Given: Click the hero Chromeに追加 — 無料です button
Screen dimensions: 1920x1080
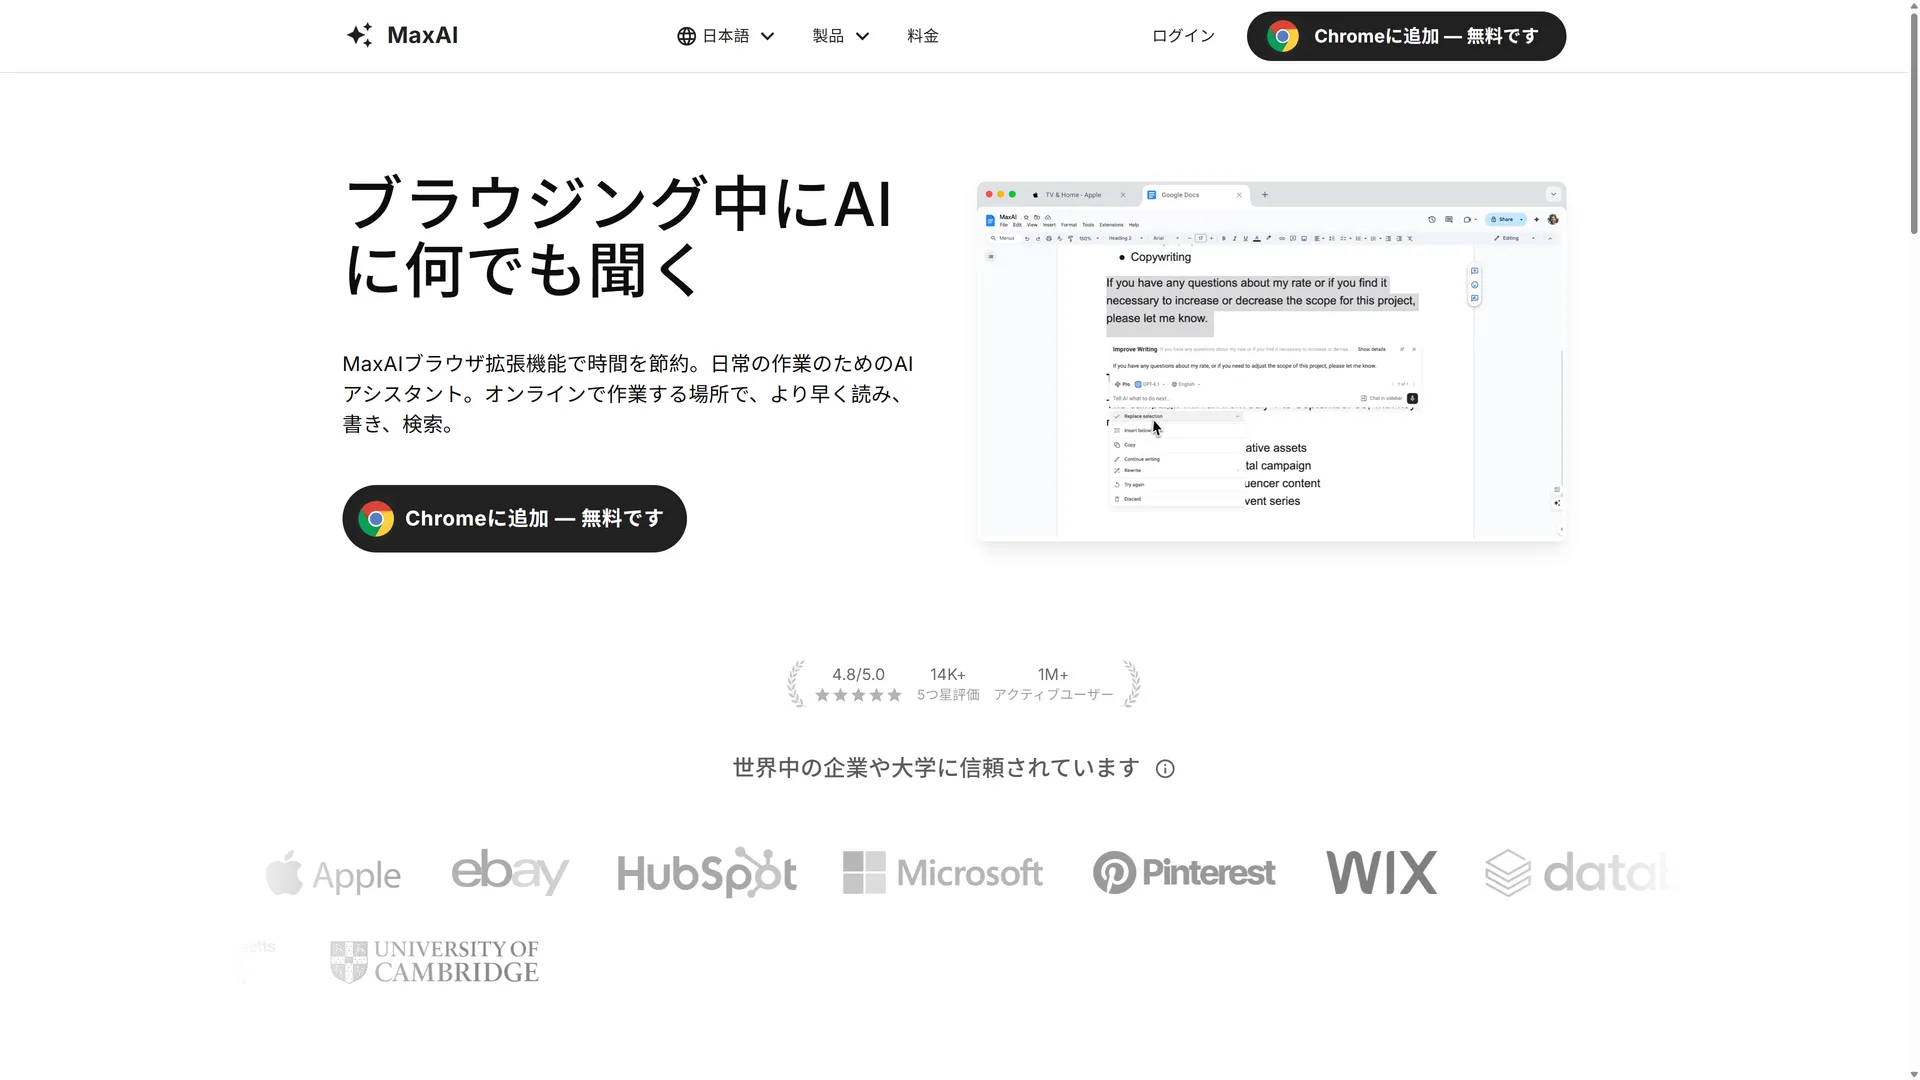Looking at the screenshot, I should (x=514, y=518).
